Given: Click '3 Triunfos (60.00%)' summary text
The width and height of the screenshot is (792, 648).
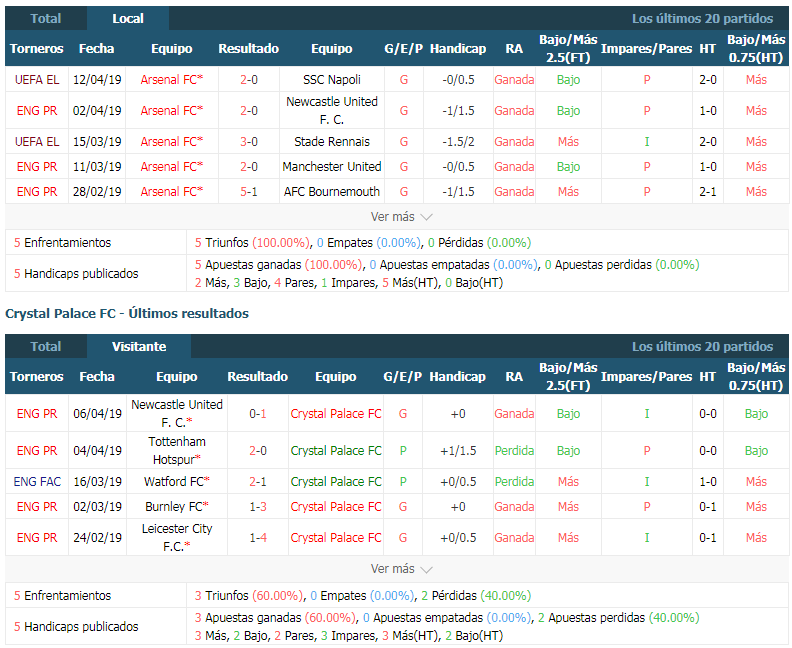Looking at the screenshot, I should pyautogui.click(x=249, y=595).
